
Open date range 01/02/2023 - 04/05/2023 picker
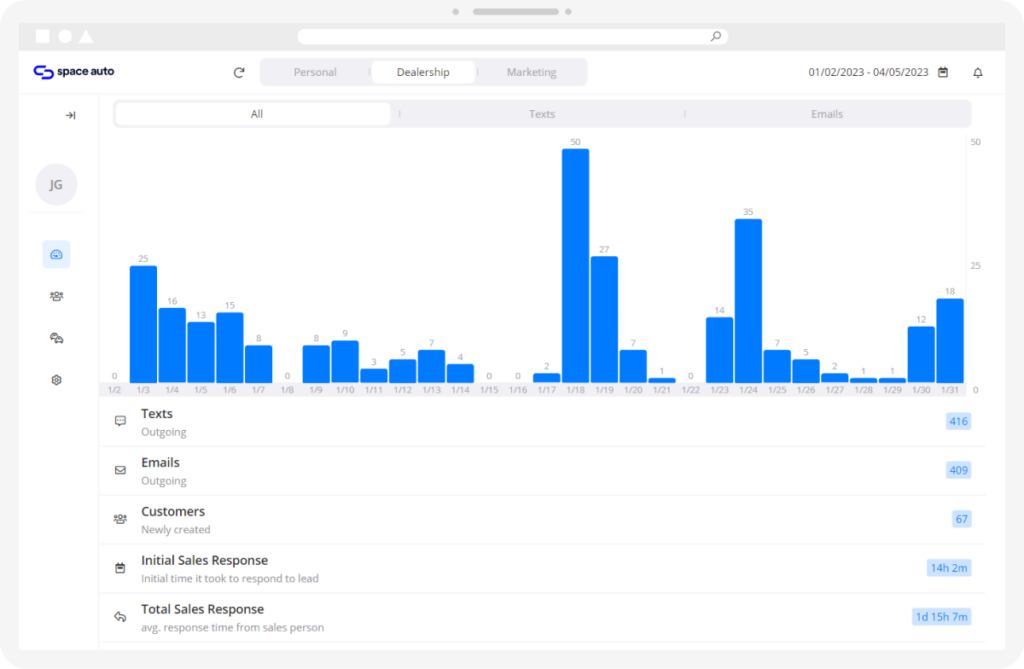(x=869, y=73)
